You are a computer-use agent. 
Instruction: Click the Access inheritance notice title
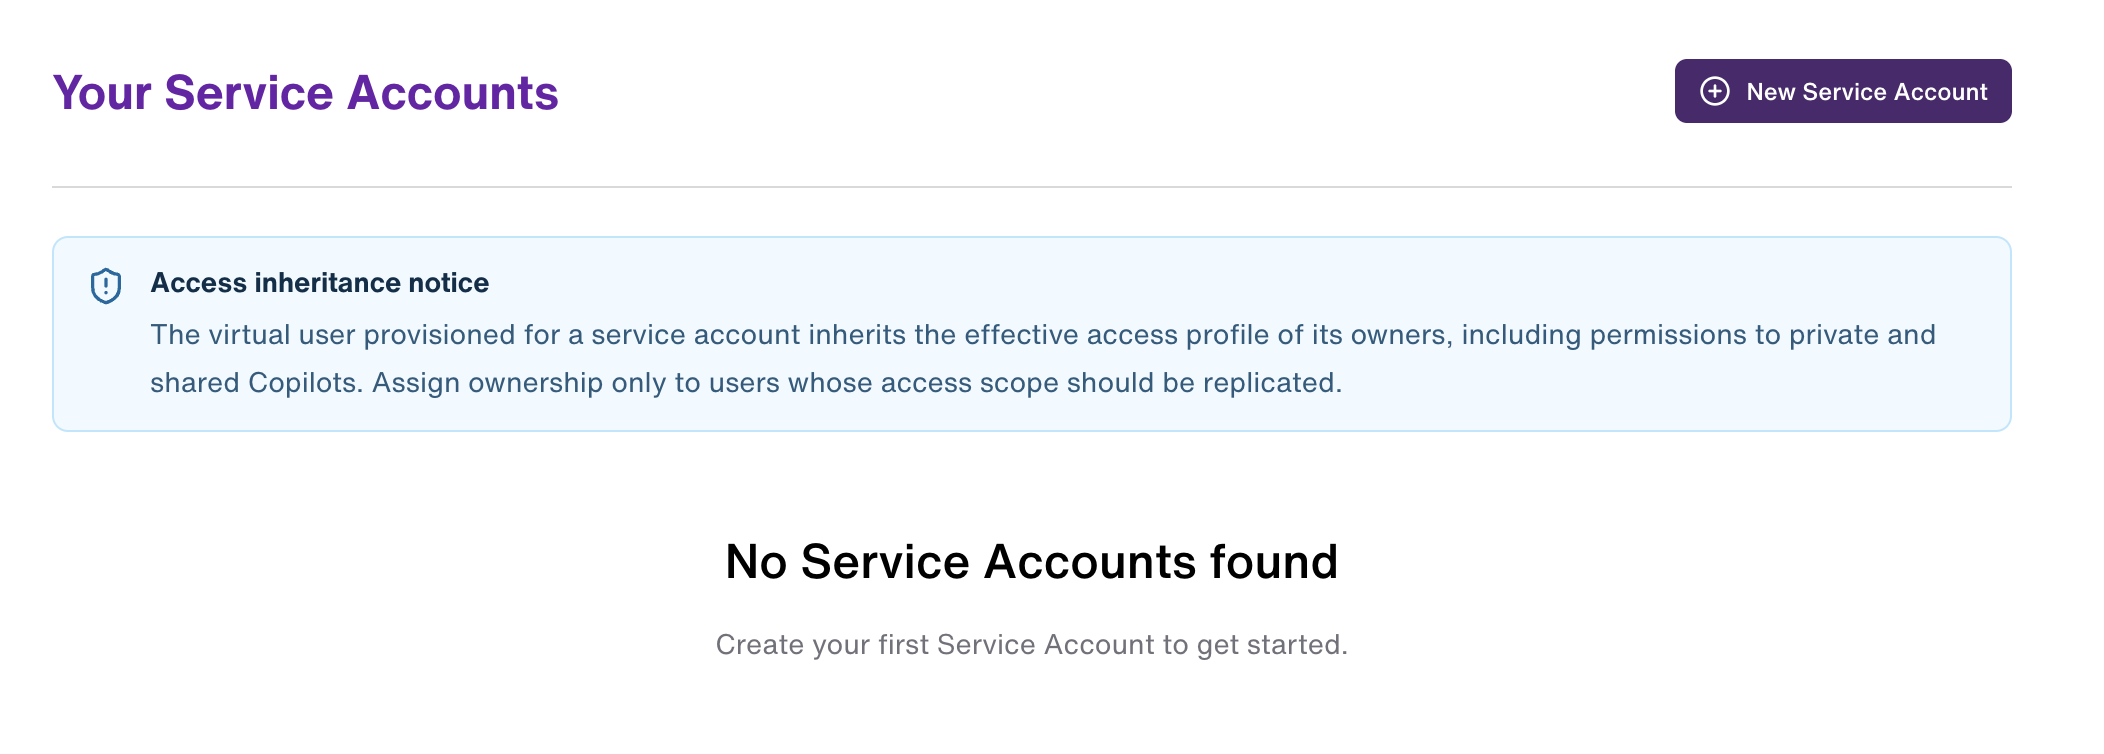[x=320, y=283]
